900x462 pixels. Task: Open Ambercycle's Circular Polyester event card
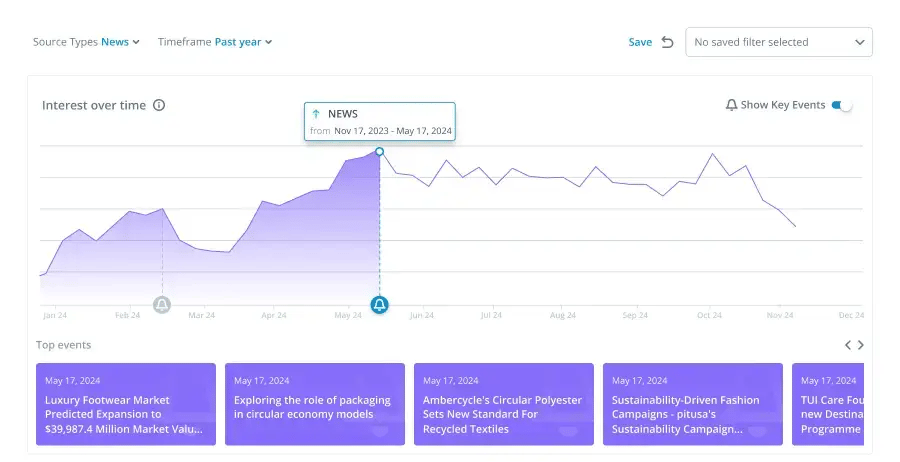[x=503, y=404]
